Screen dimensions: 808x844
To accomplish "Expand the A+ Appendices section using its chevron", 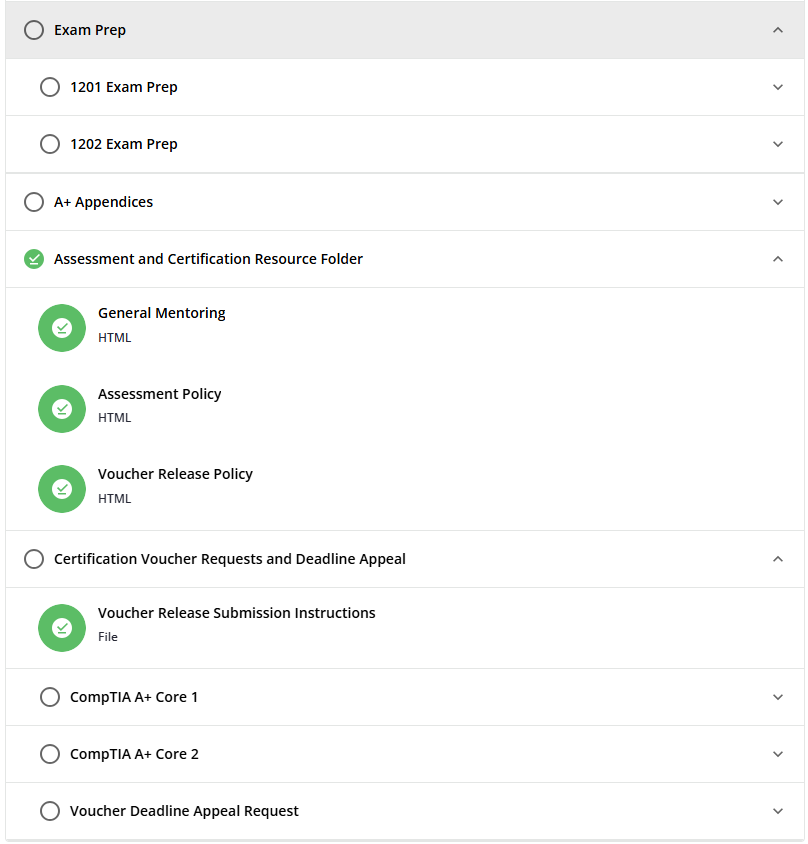I will [778, 202].
